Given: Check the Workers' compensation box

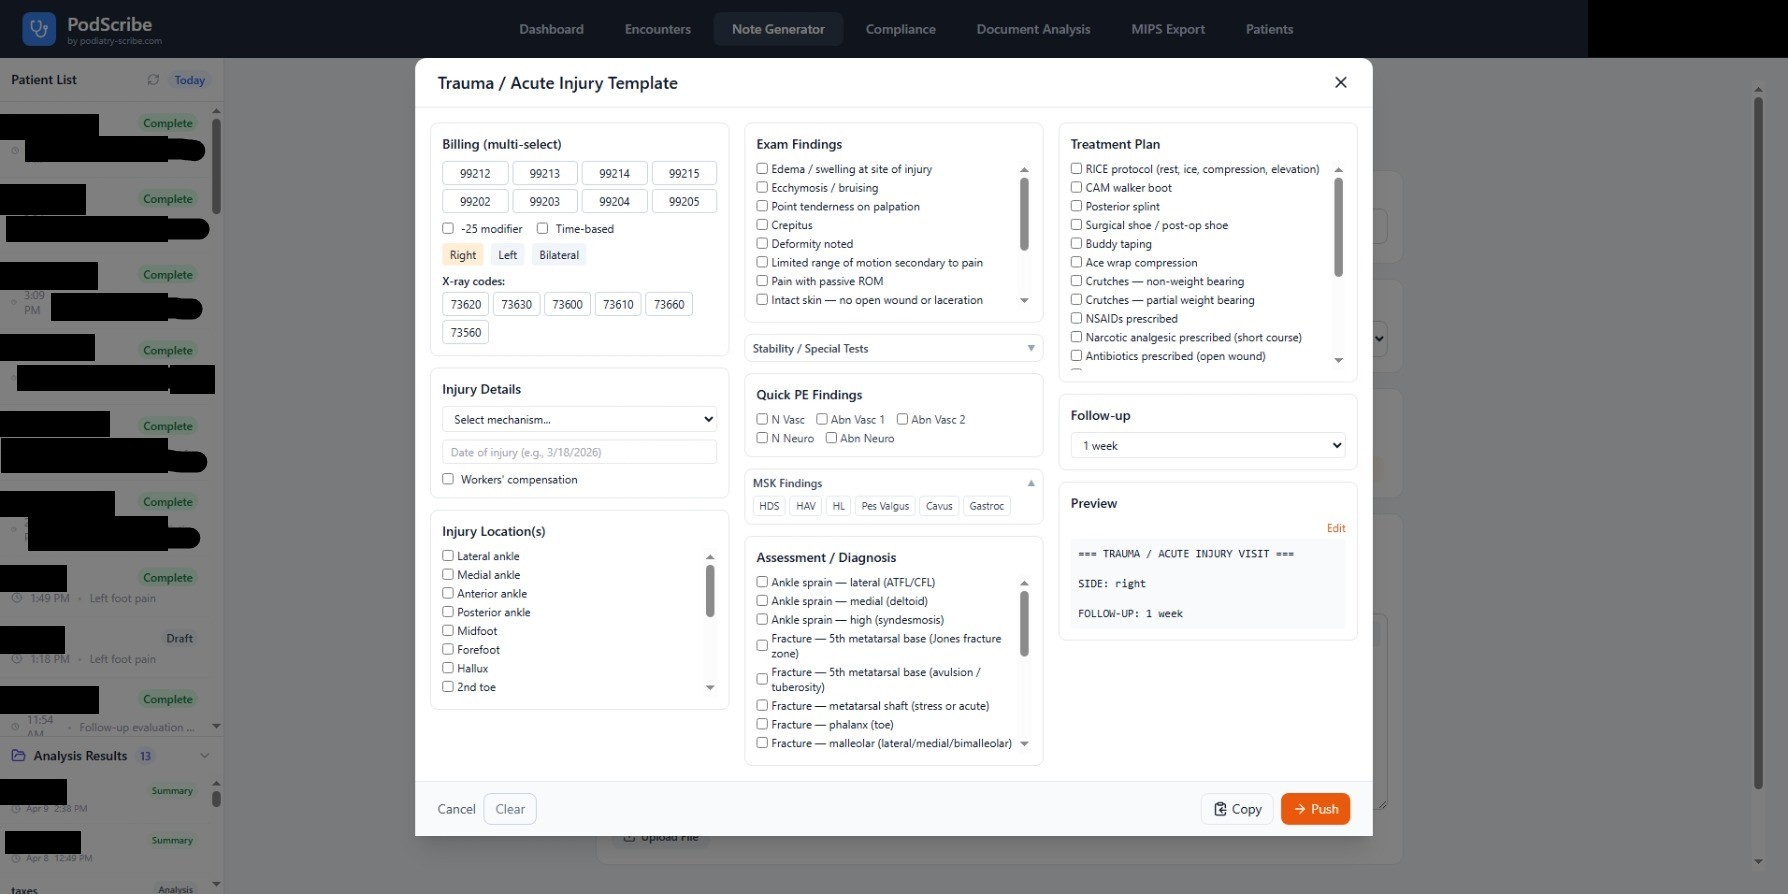Looking at the screenshot, I should tap(448, 480).
